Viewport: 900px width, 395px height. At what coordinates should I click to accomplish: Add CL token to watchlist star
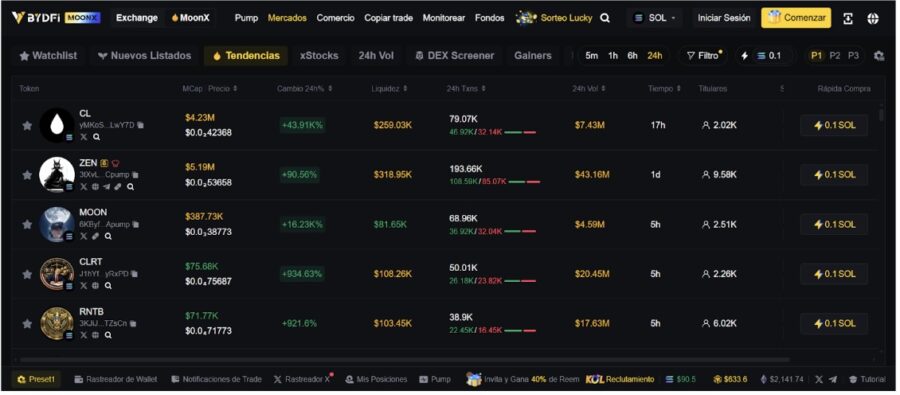[26, 125]
